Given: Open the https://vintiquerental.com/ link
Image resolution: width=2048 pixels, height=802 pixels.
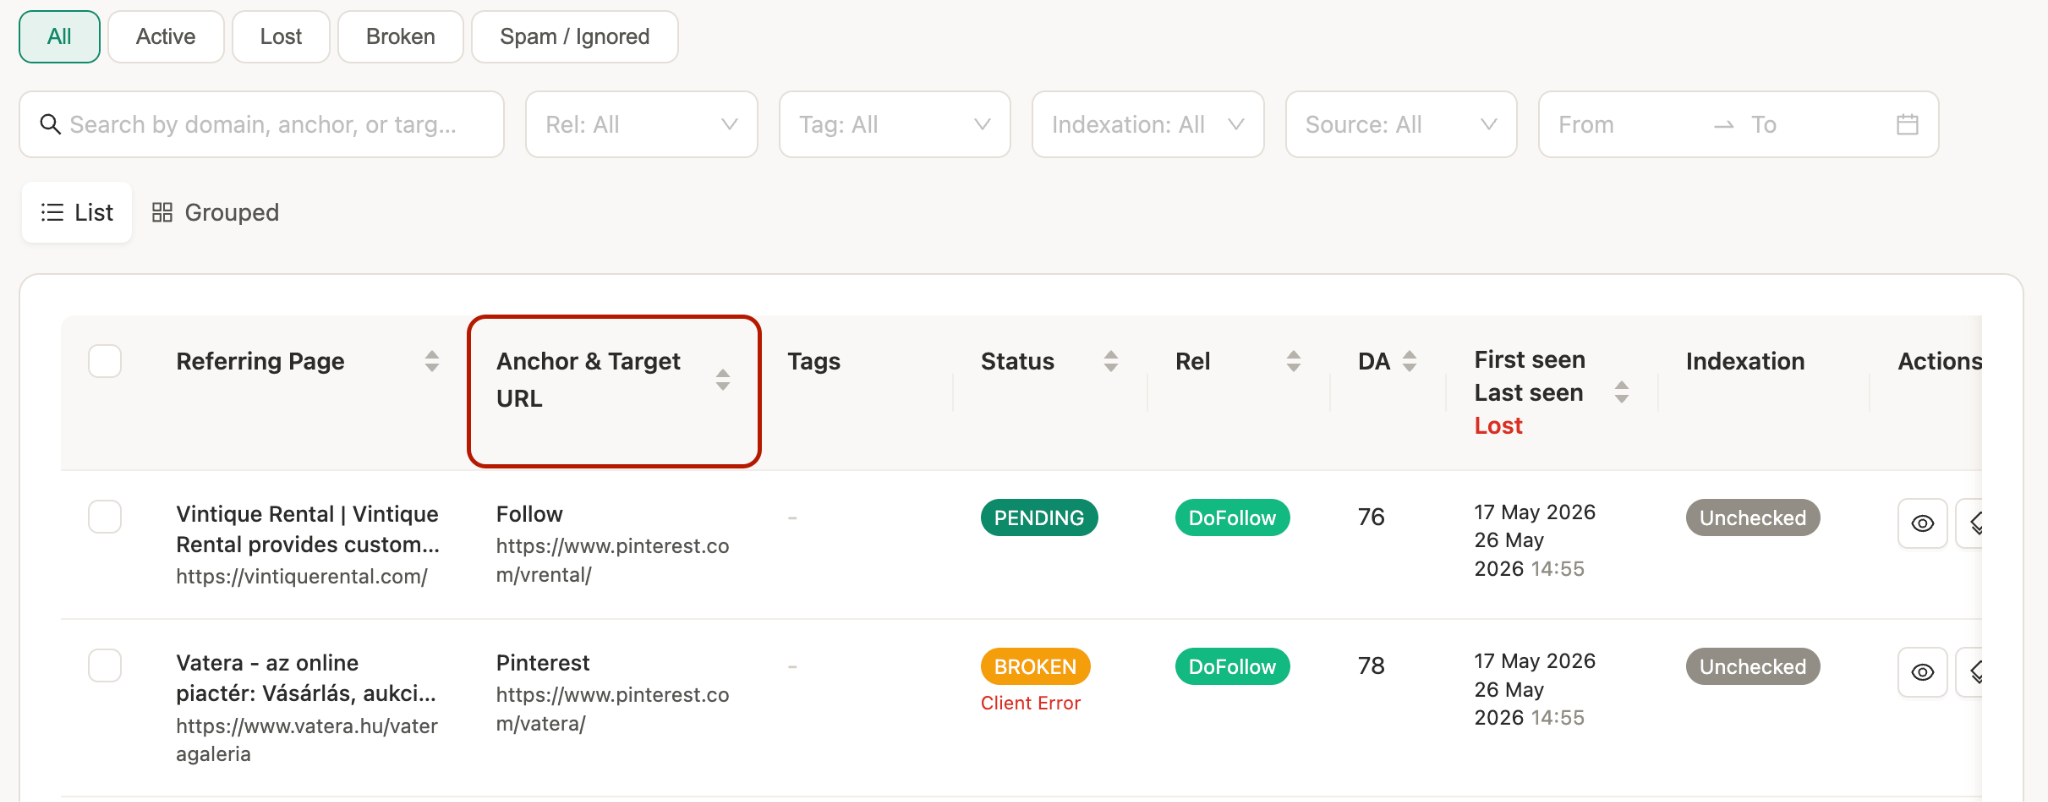Looking at the screenshot, I should click(302, 576).
